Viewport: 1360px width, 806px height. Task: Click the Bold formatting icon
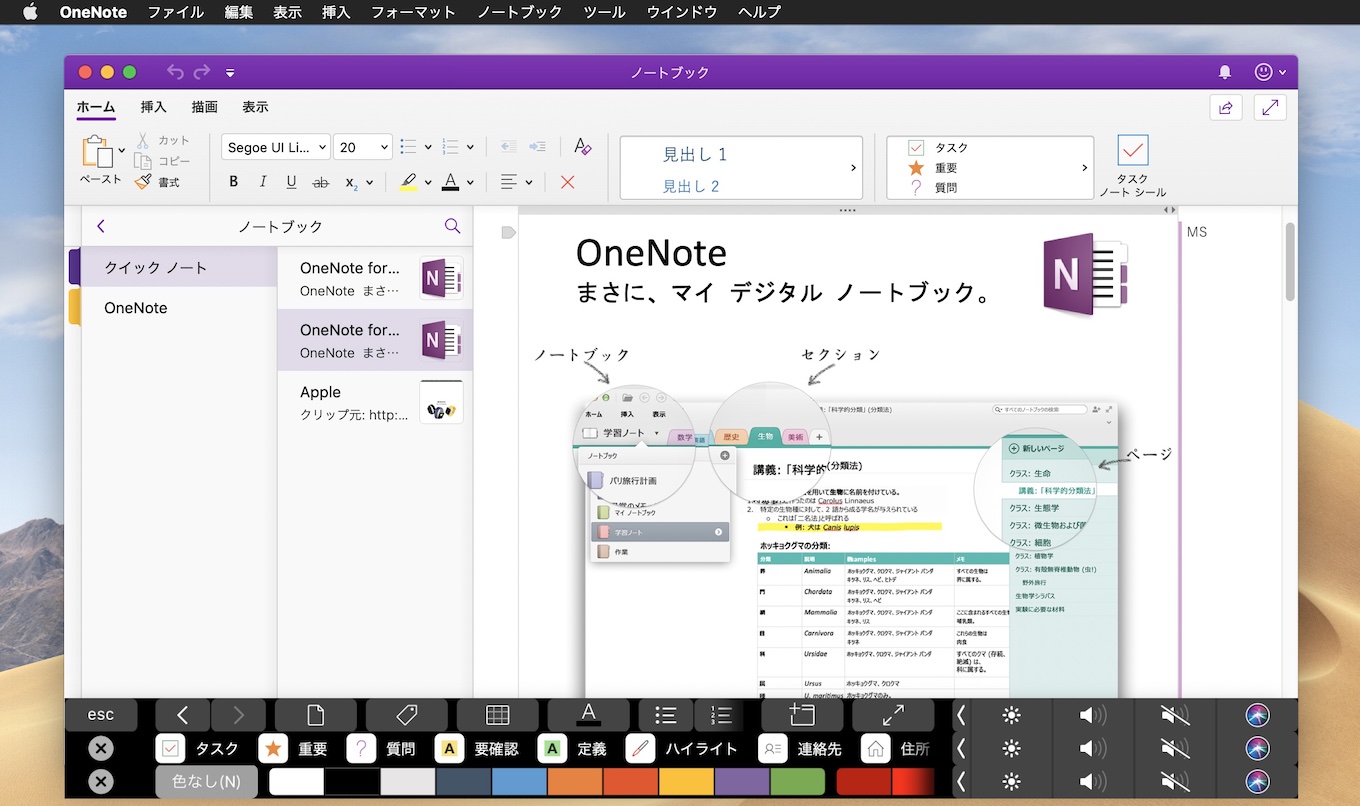tap(234, 182)
